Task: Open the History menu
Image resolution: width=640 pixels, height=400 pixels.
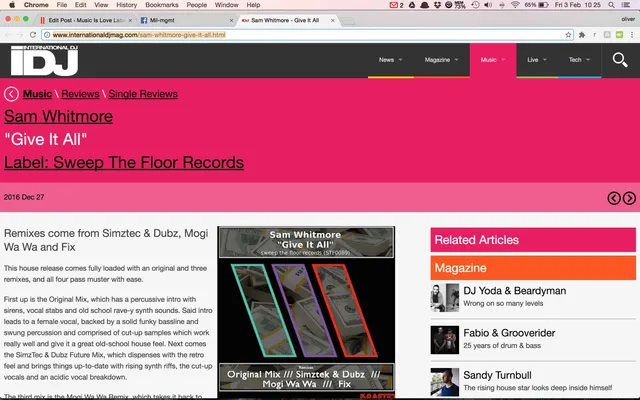Action: point(127,5)
